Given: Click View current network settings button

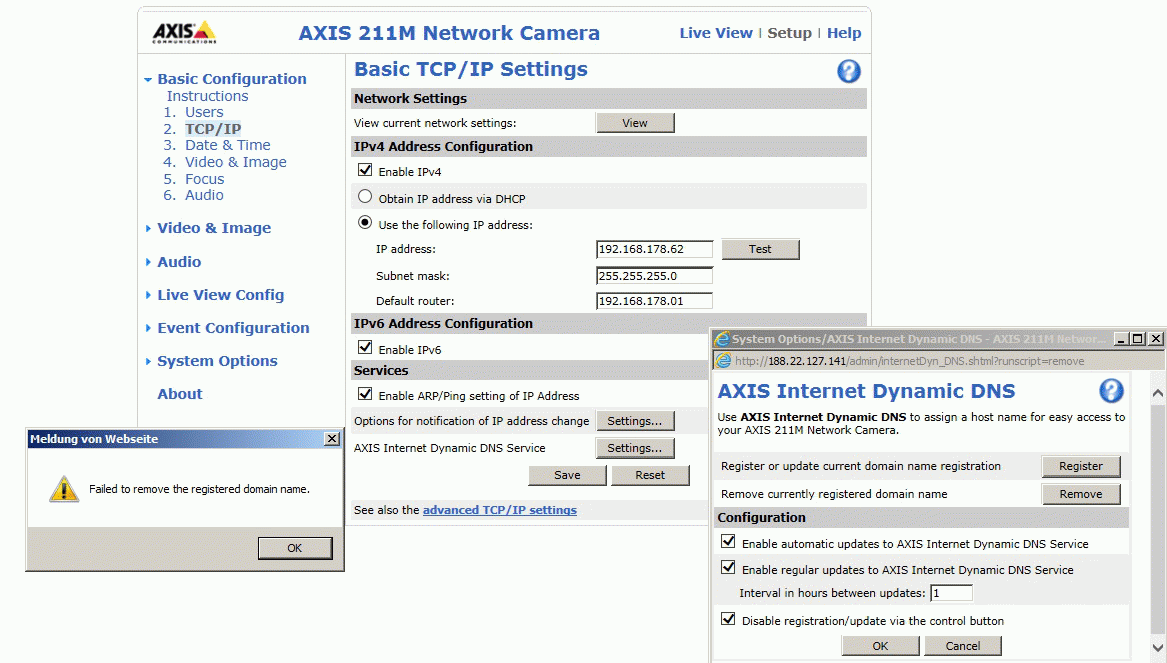Looking at the screenshot, I should tap(635, 123).
